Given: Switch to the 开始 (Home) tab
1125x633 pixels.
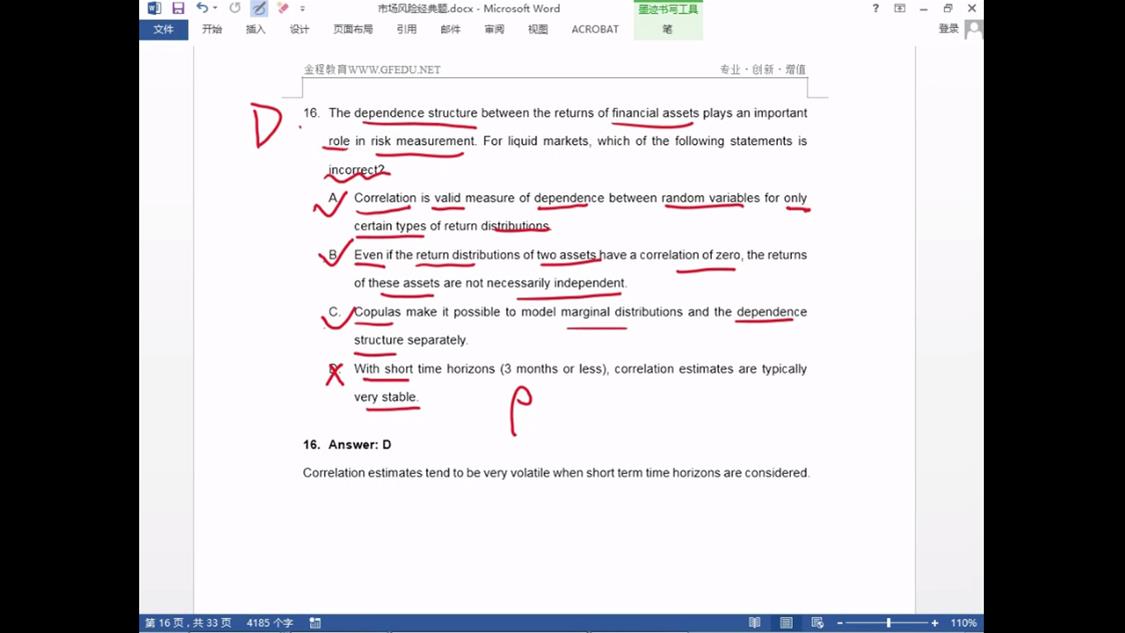Looking at the screenshot, I should (x=212, y=29).
